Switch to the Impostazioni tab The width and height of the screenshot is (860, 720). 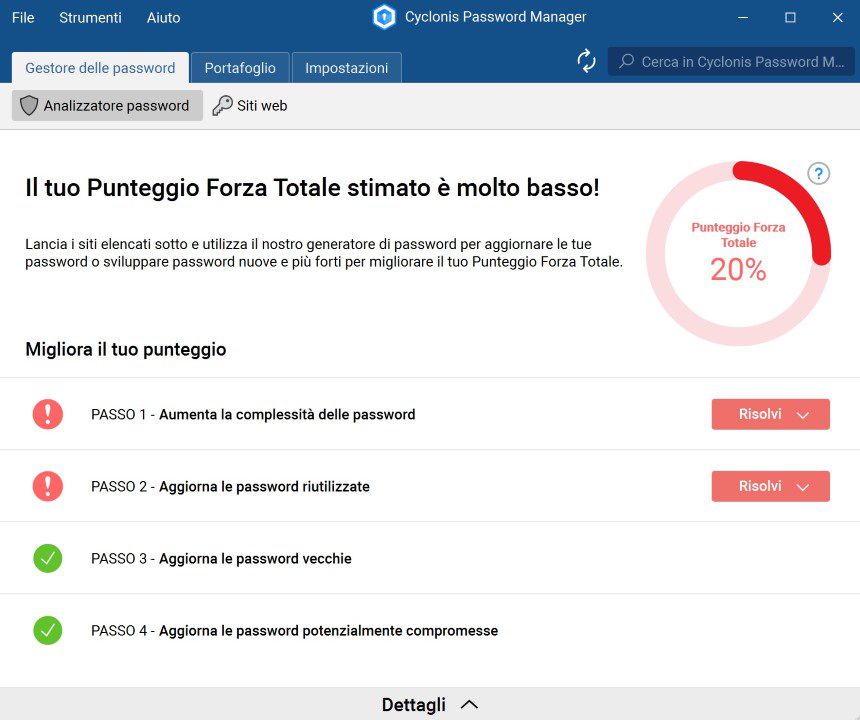coord(347,68)
